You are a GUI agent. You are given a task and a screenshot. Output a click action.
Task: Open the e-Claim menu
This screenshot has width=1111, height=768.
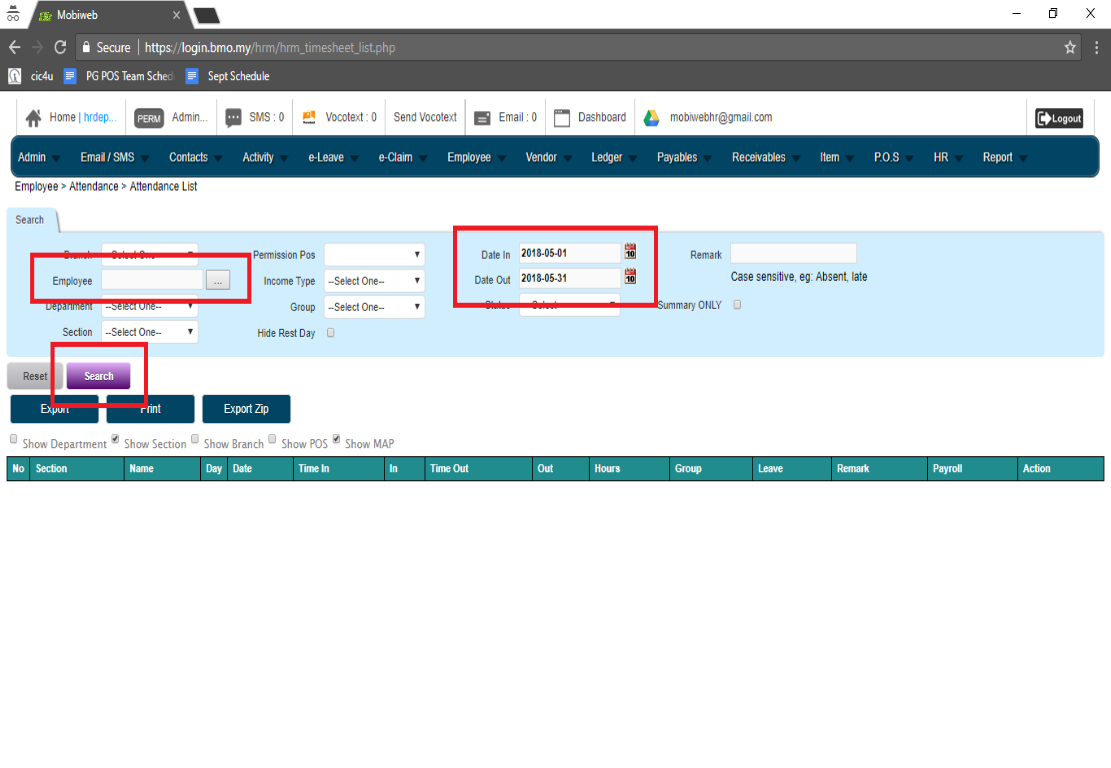pos(402,157)
